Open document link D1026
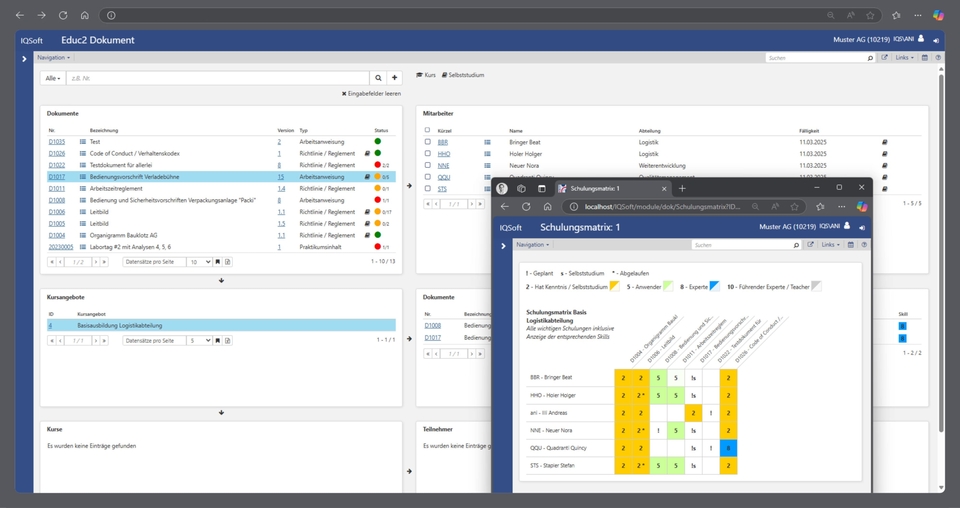Screen dimensions: 960x508 point(57,154)
